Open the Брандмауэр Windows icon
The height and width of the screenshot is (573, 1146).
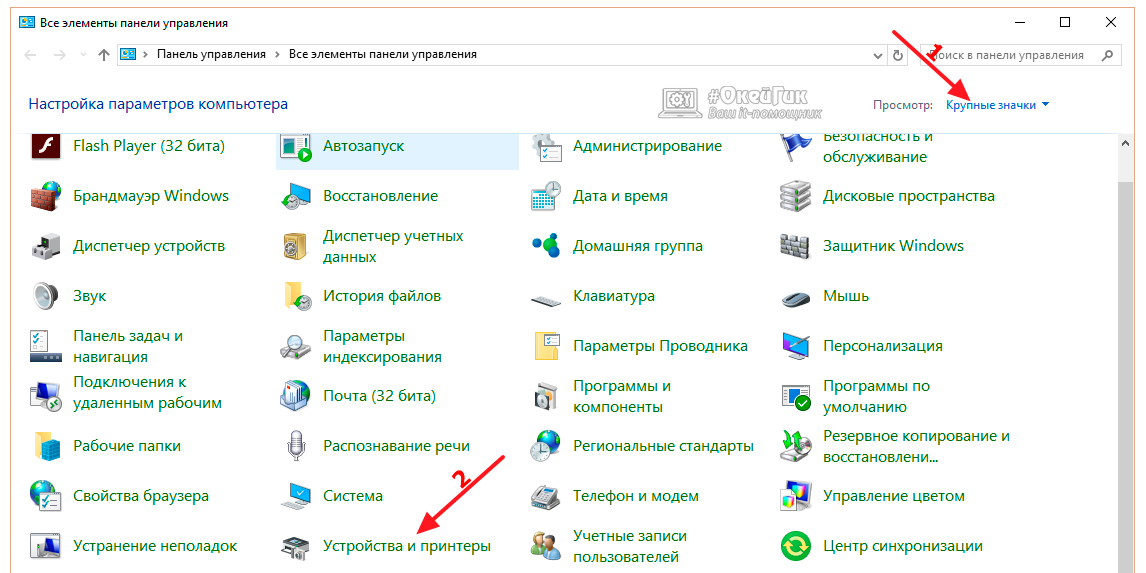(x=45, y=197)
